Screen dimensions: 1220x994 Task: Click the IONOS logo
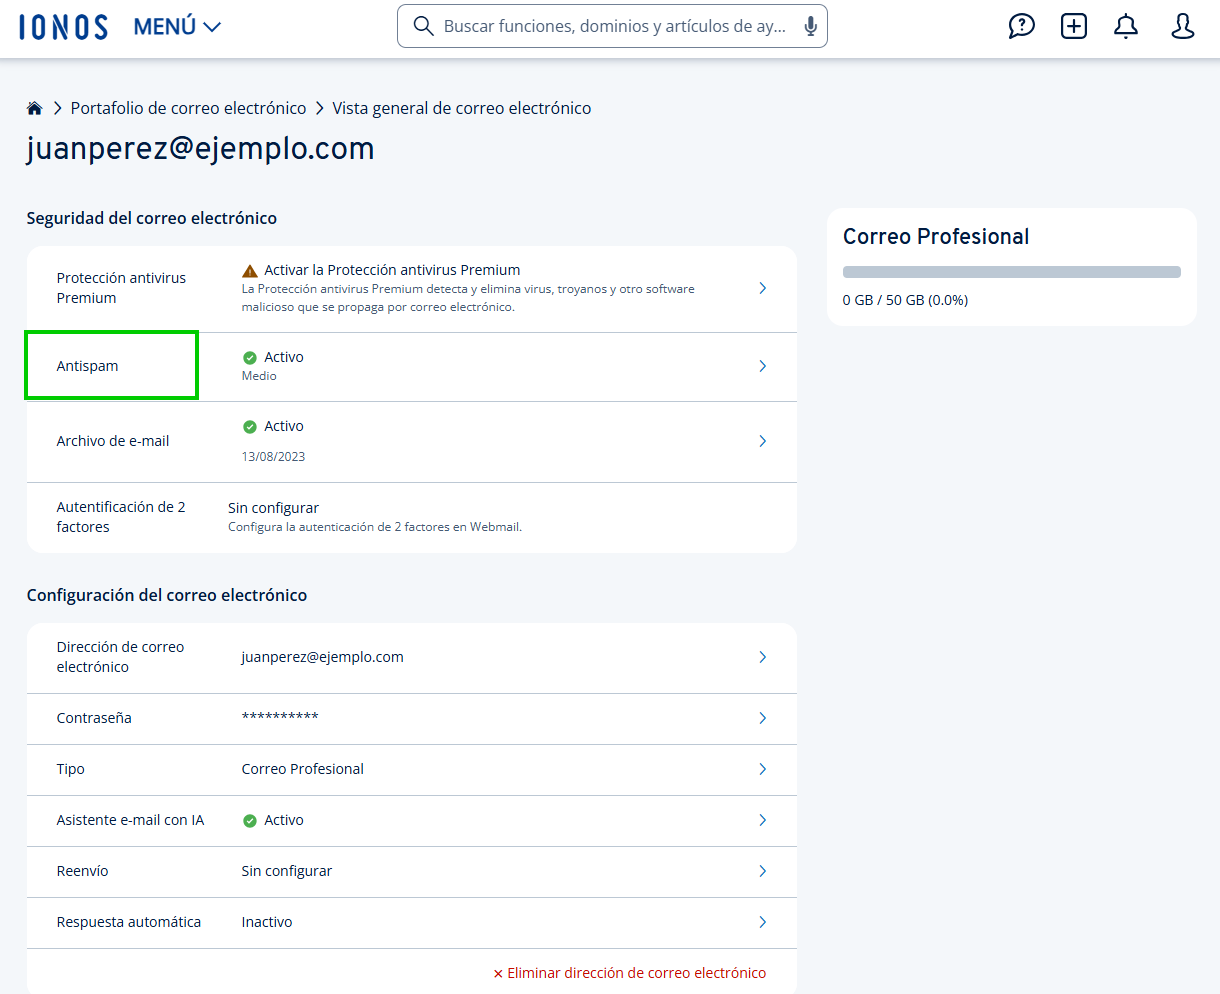(63, 27)
